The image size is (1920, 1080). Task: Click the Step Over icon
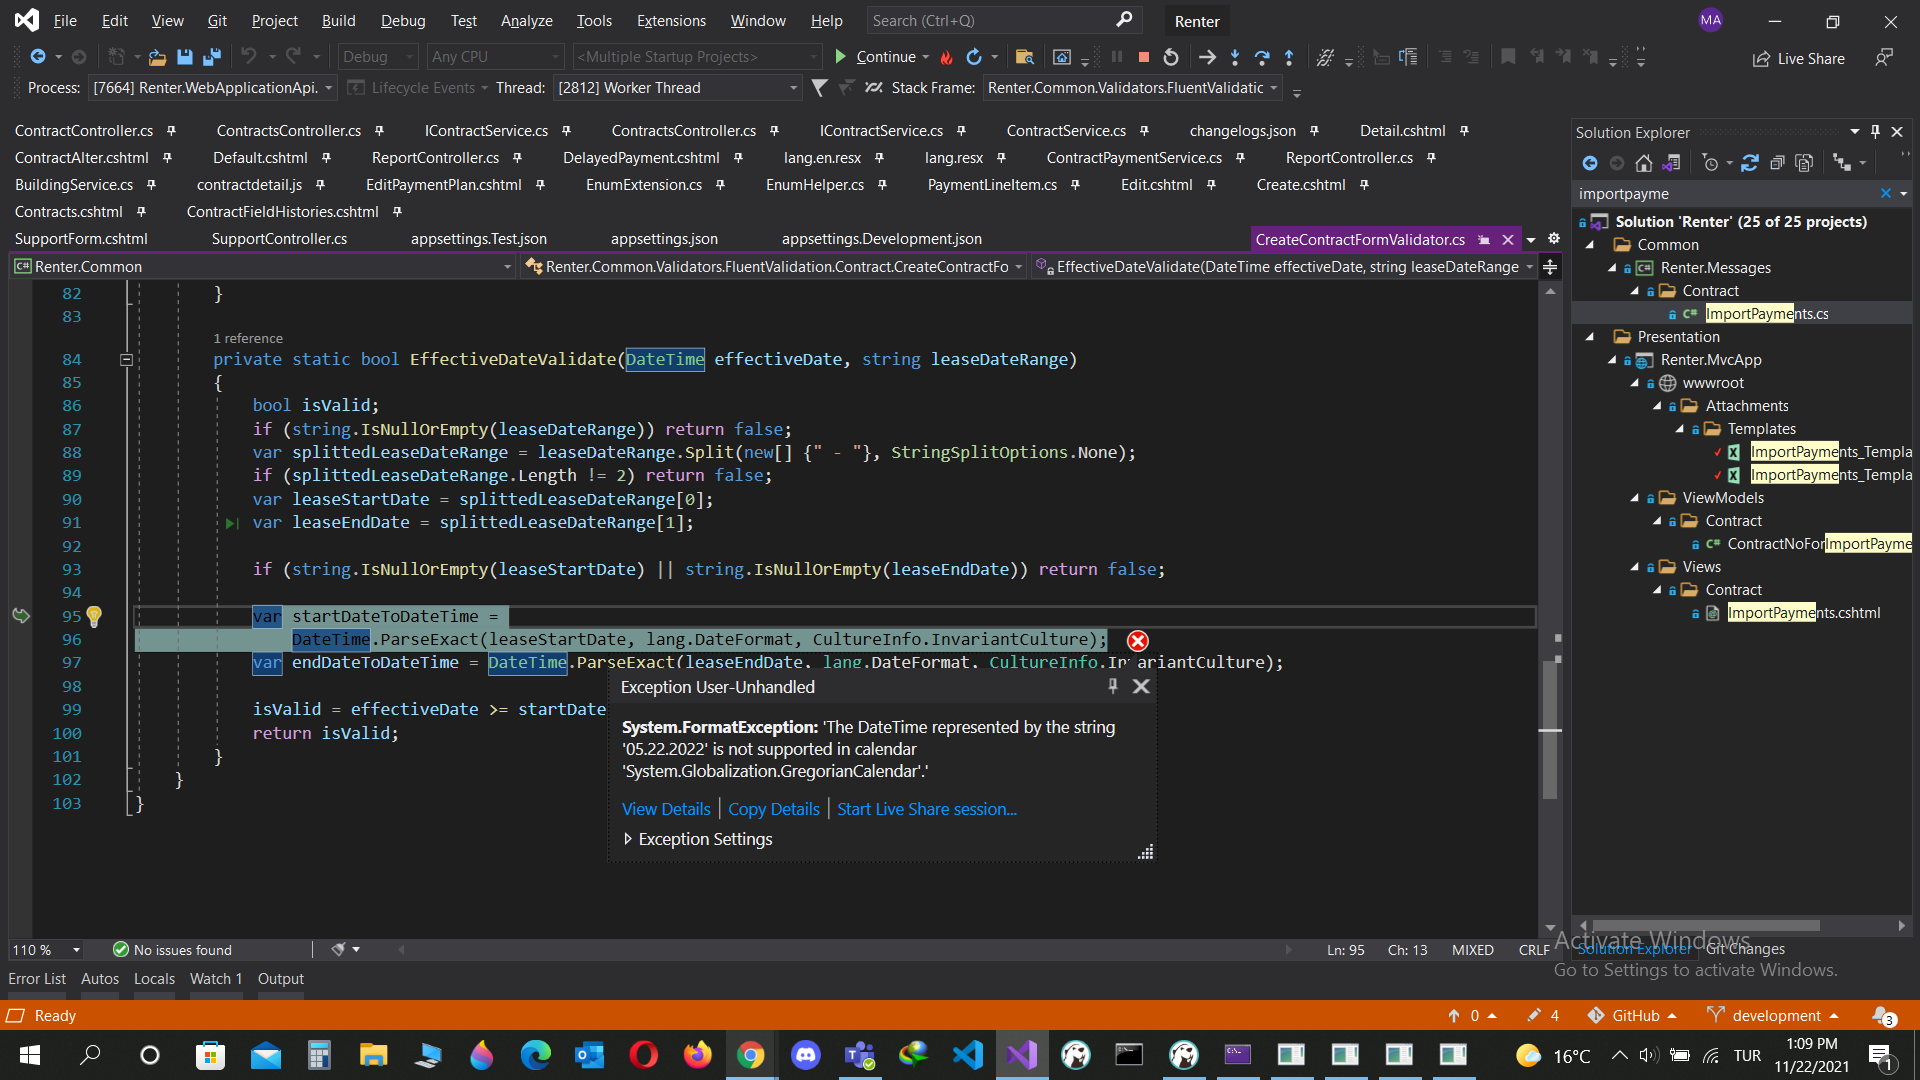1262,57
